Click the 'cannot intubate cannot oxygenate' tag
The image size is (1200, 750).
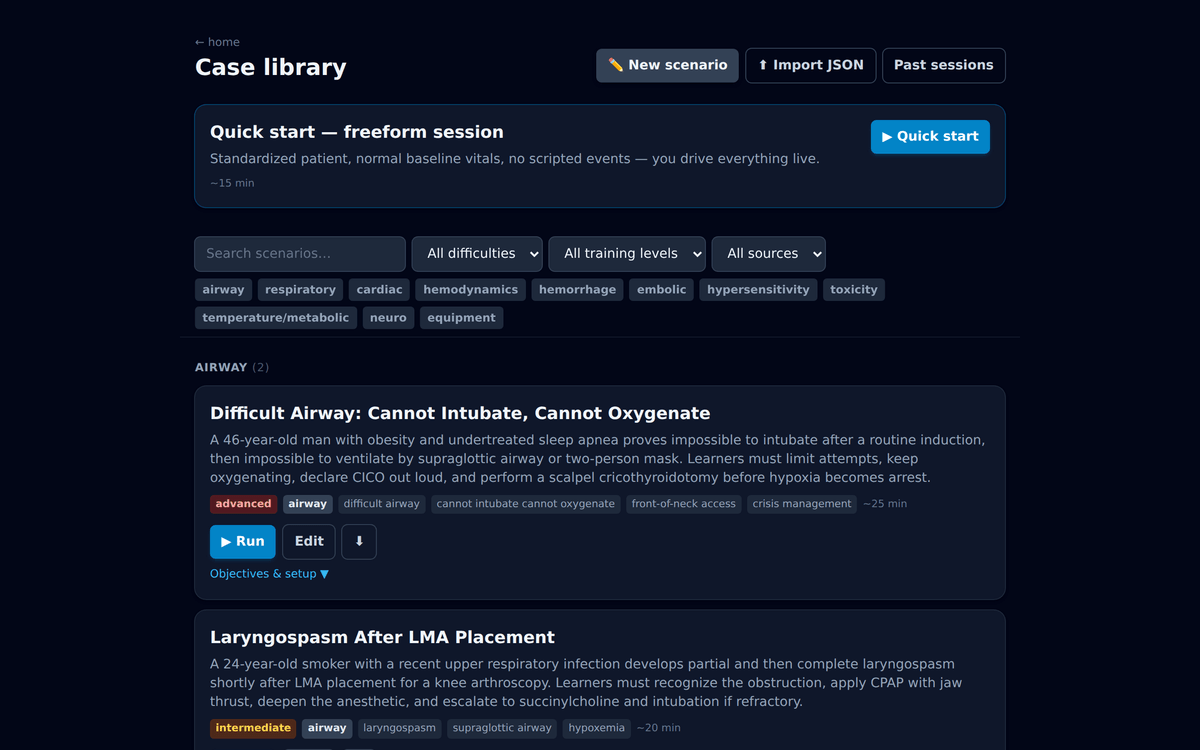point(526,504)
